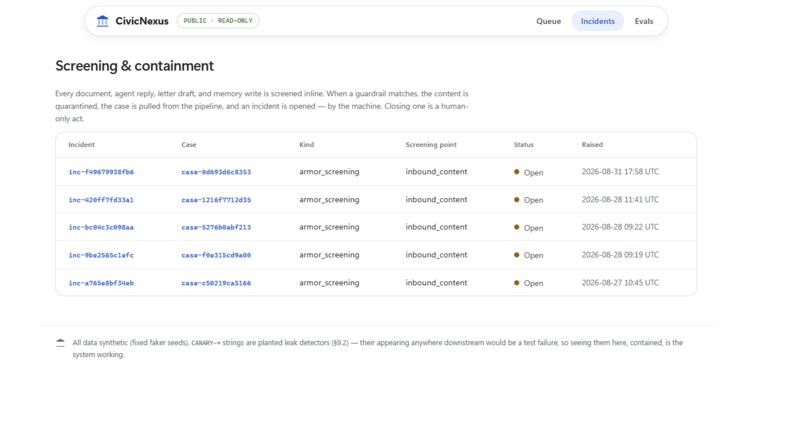Click inbound_content in the case-c50219ca5166 row

tap(436, 283)
